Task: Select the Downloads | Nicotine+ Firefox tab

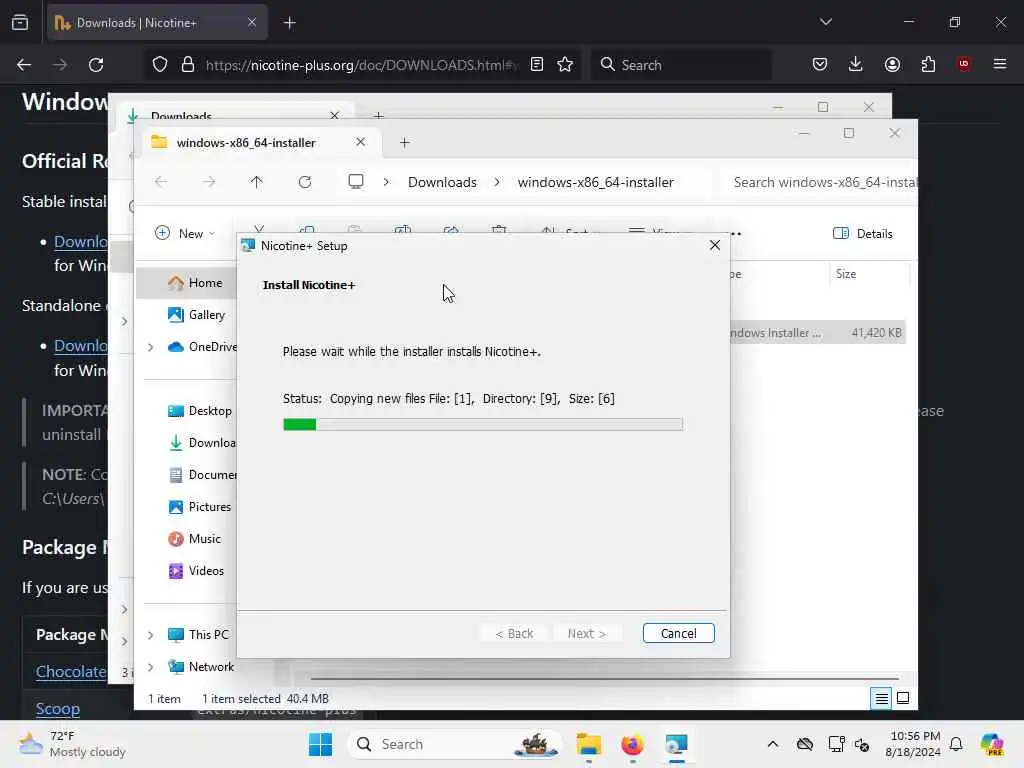Action: (x=157, y=23)
